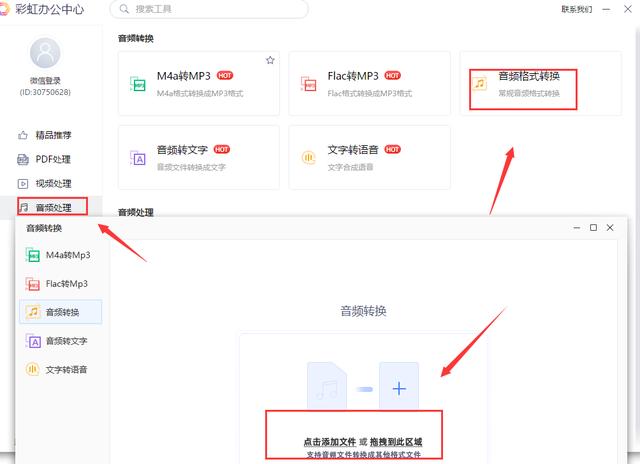Screen dimensions: 640x464
Task: Click the 微信登录 login text
Action: click(45, 80)
